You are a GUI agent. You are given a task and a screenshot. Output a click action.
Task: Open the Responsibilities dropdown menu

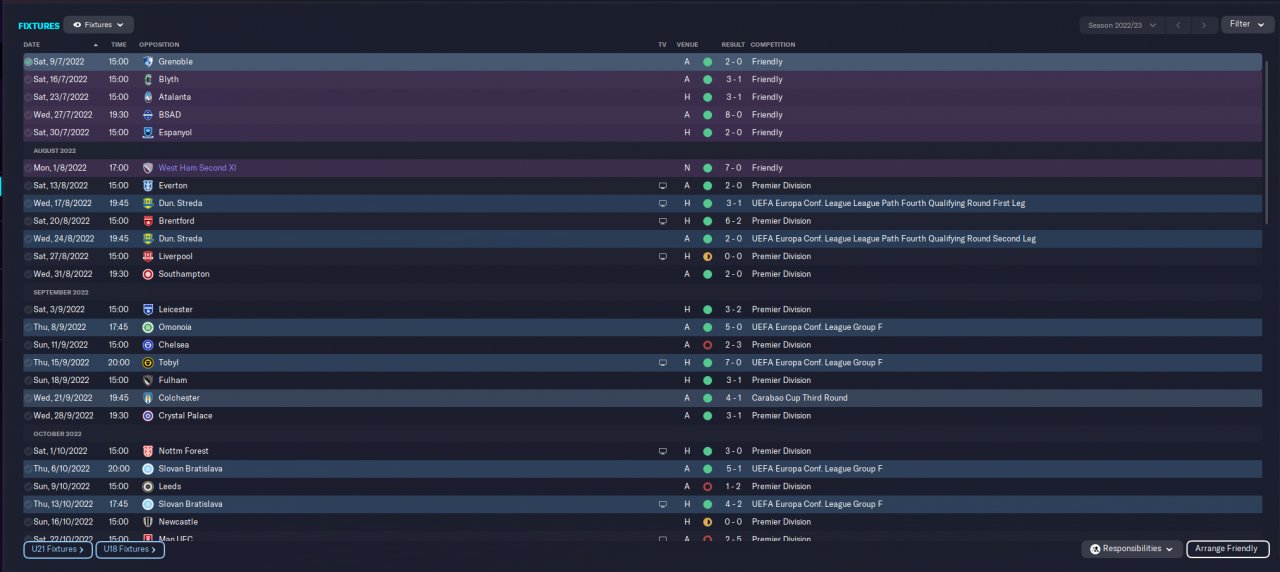tap(1131, 549)
